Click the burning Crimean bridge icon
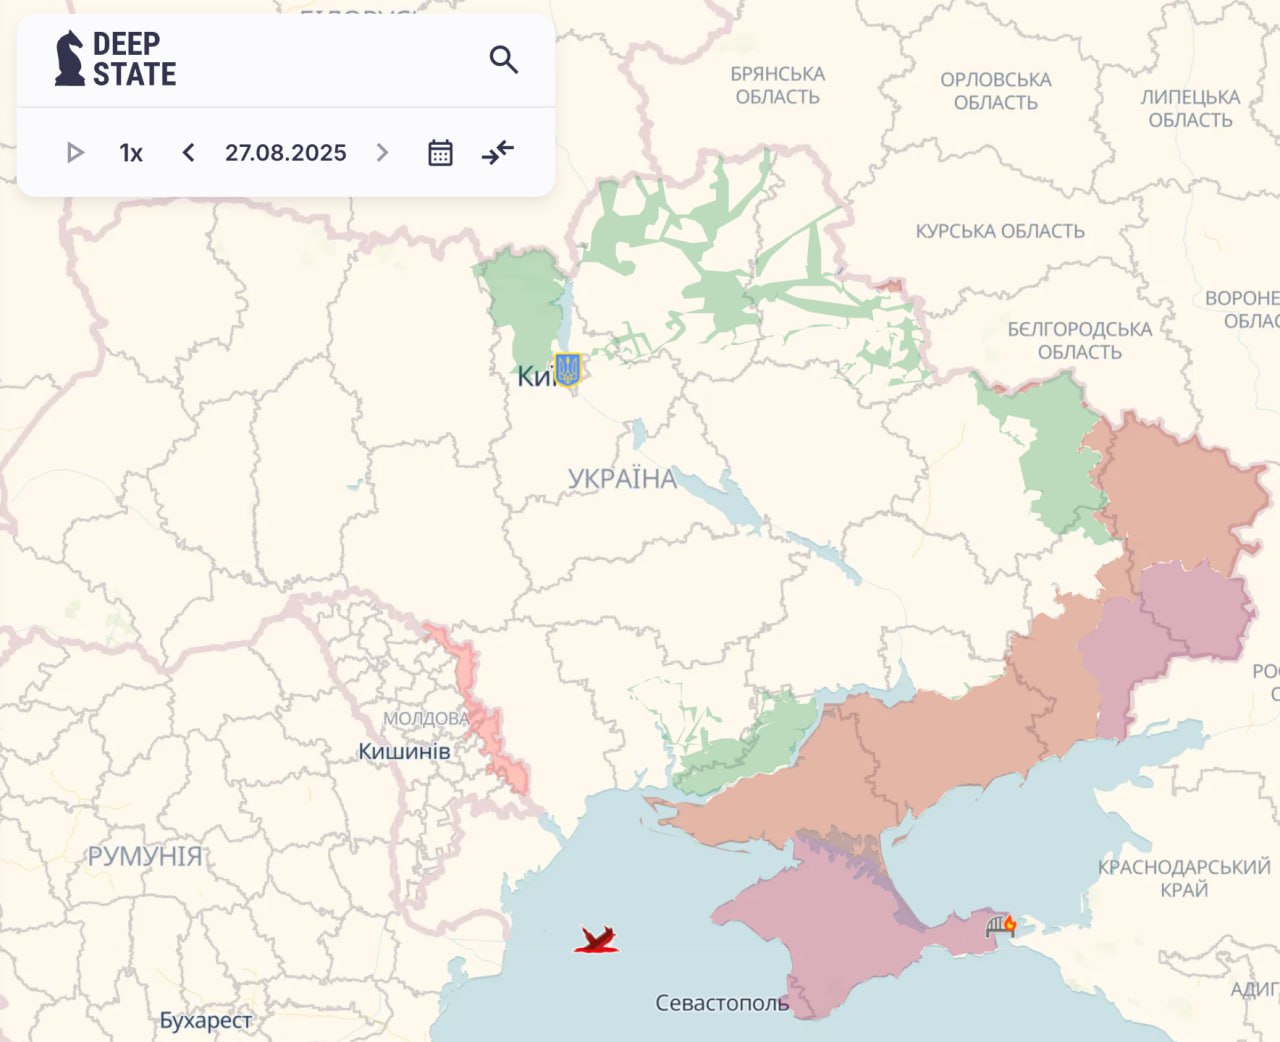The height and width of the screenshot is (1042, 1280). click(x=1000, y=925)
